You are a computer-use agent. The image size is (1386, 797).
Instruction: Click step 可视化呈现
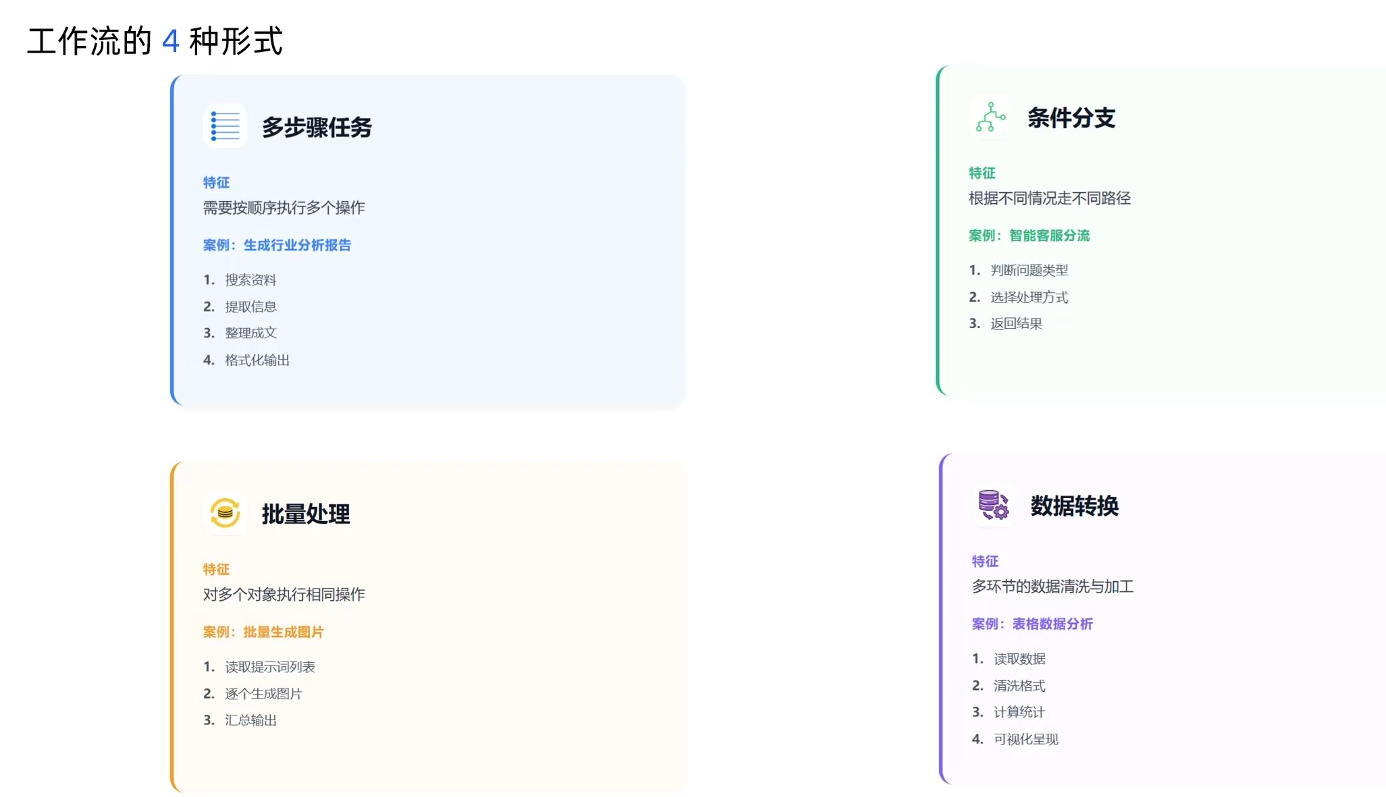[x=1026, y=740]
